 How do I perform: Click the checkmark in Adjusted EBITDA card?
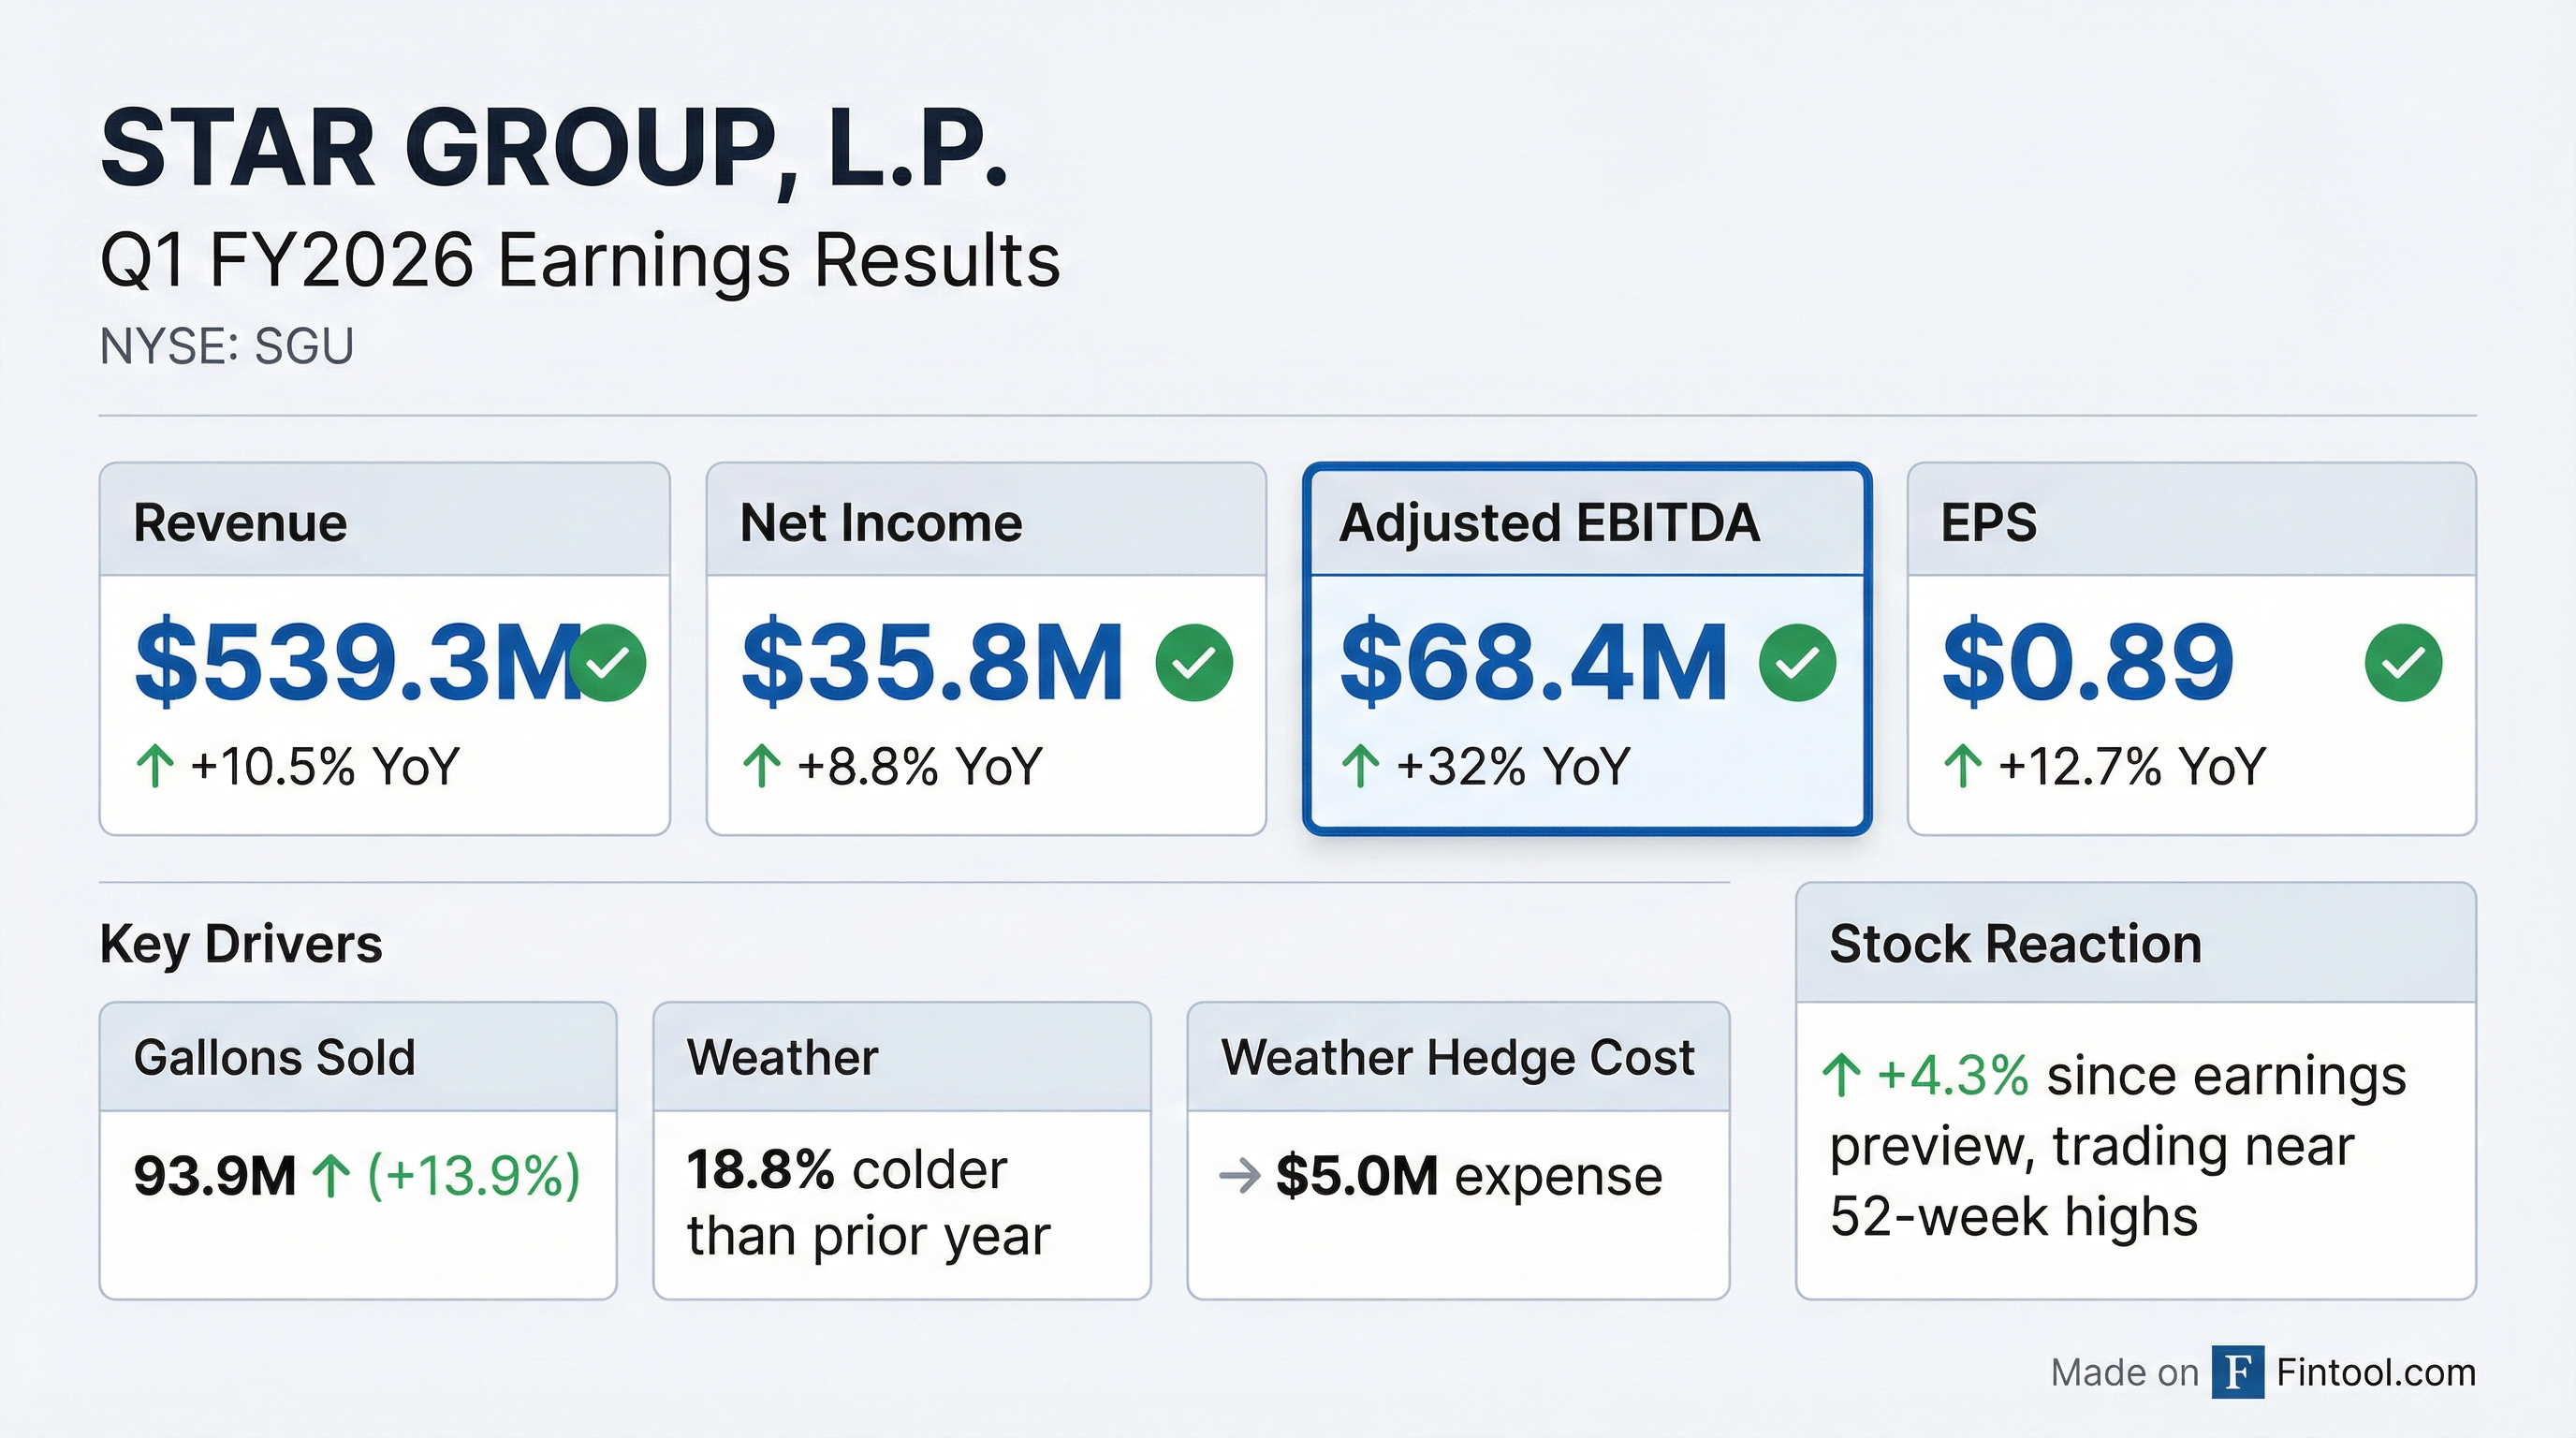[x=1797, y=662]
